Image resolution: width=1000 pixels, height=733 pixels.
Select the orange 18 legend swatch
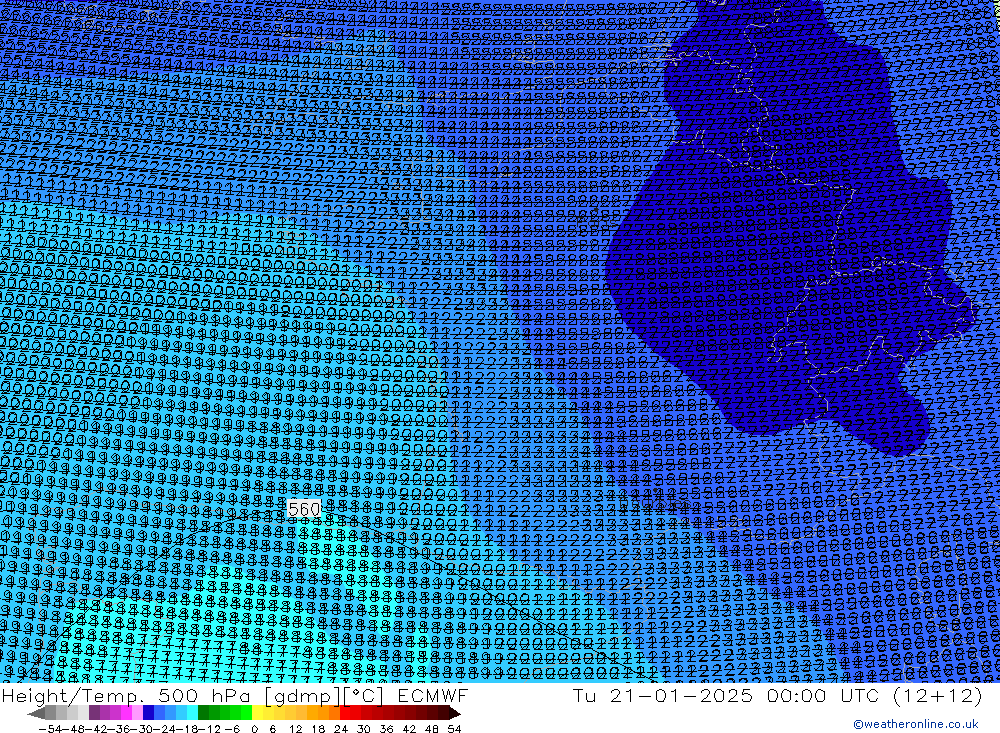pyautogui.click(x=323, y=713)
